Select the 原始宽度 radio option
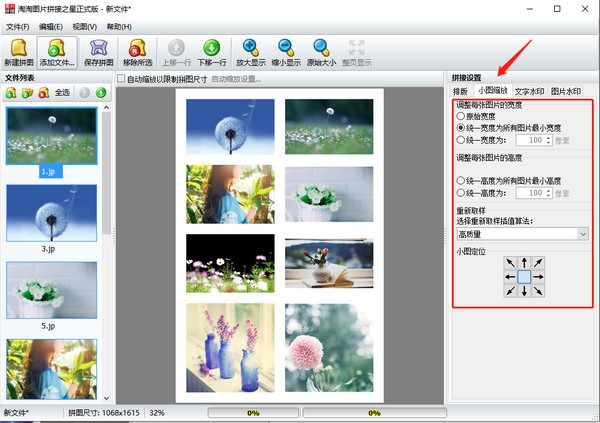Image resolution: width=600 pixels, height=423 pixels. coord(459,117)
